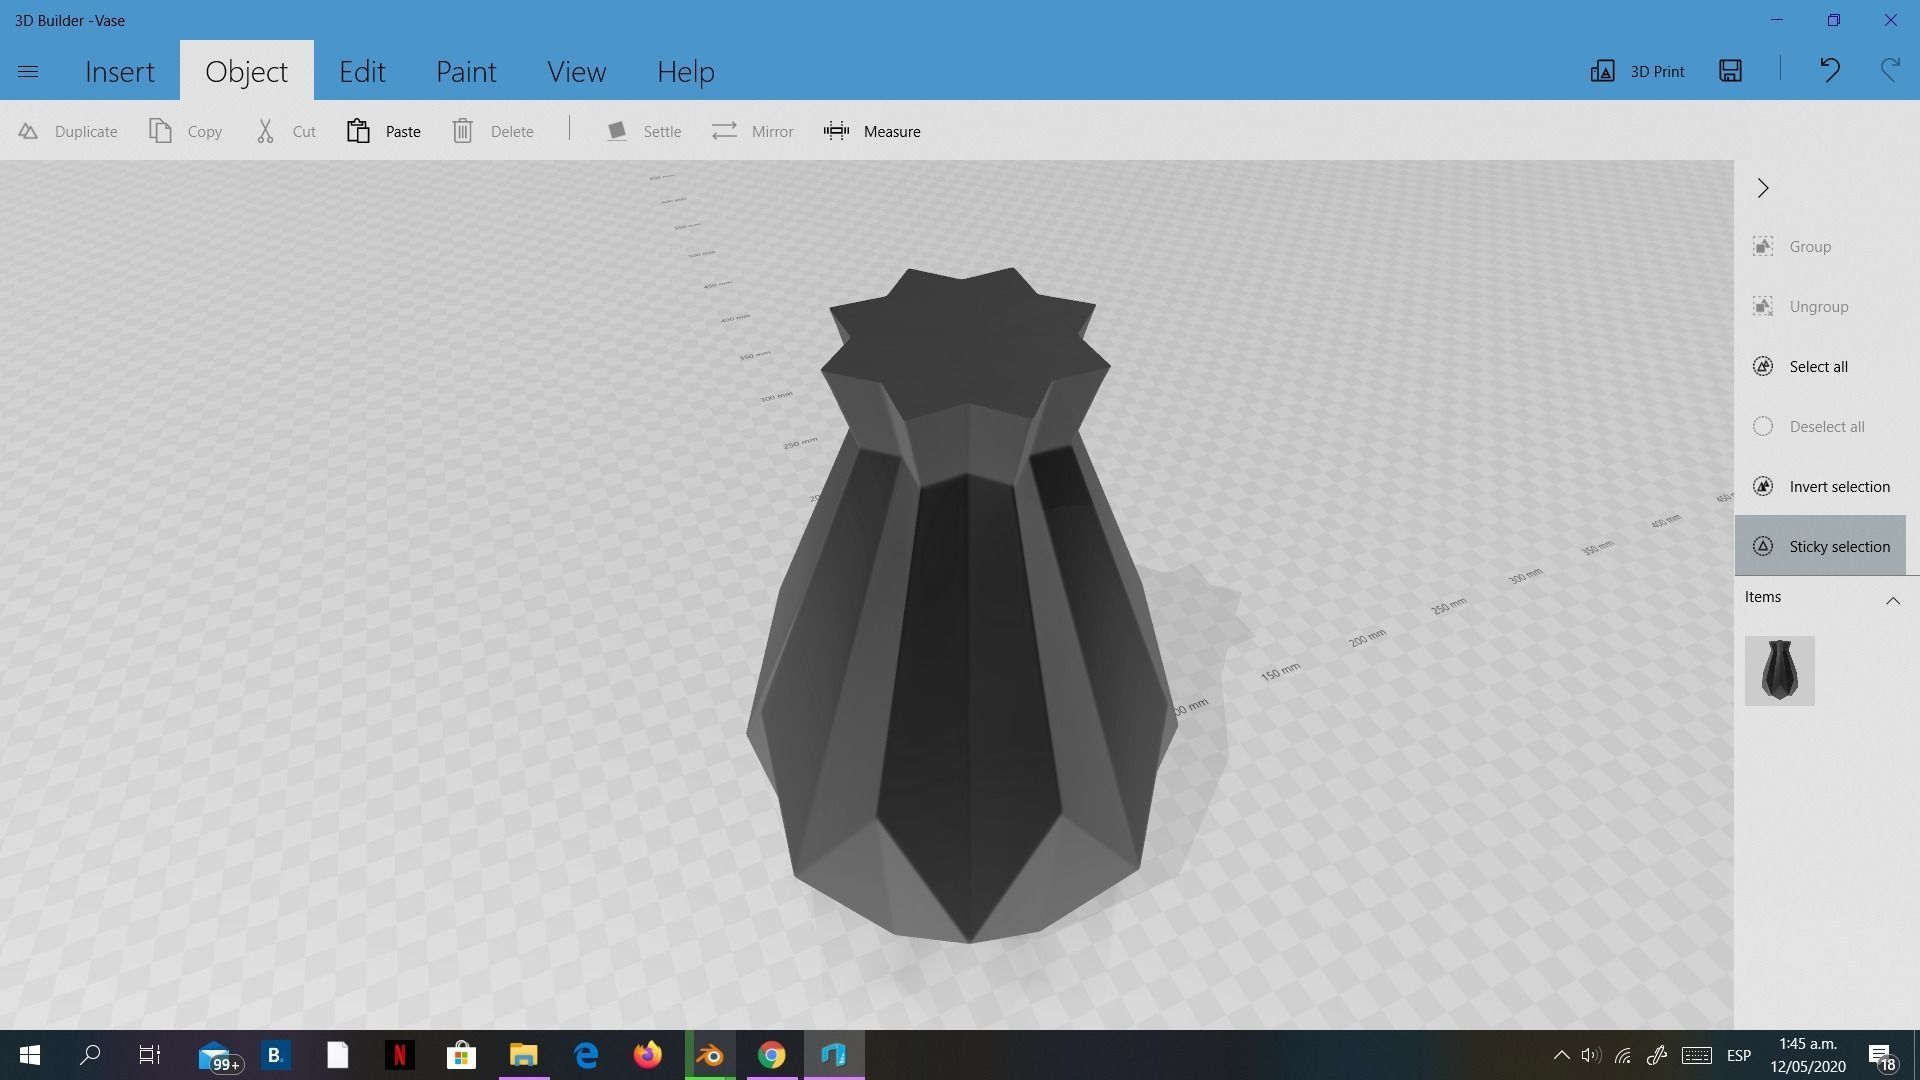Toggle Sticky selection mode
The width and height of the screenshot is (1920, 1080).
tap(1820, 546)
